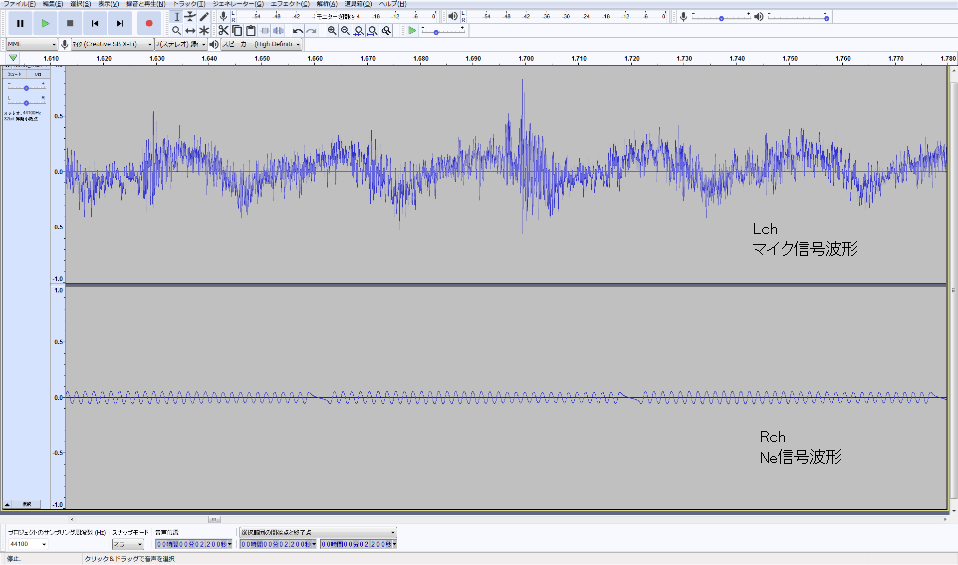958x565 pixels.
Task: Skip to start of the project
Action: tap(95, 23)
